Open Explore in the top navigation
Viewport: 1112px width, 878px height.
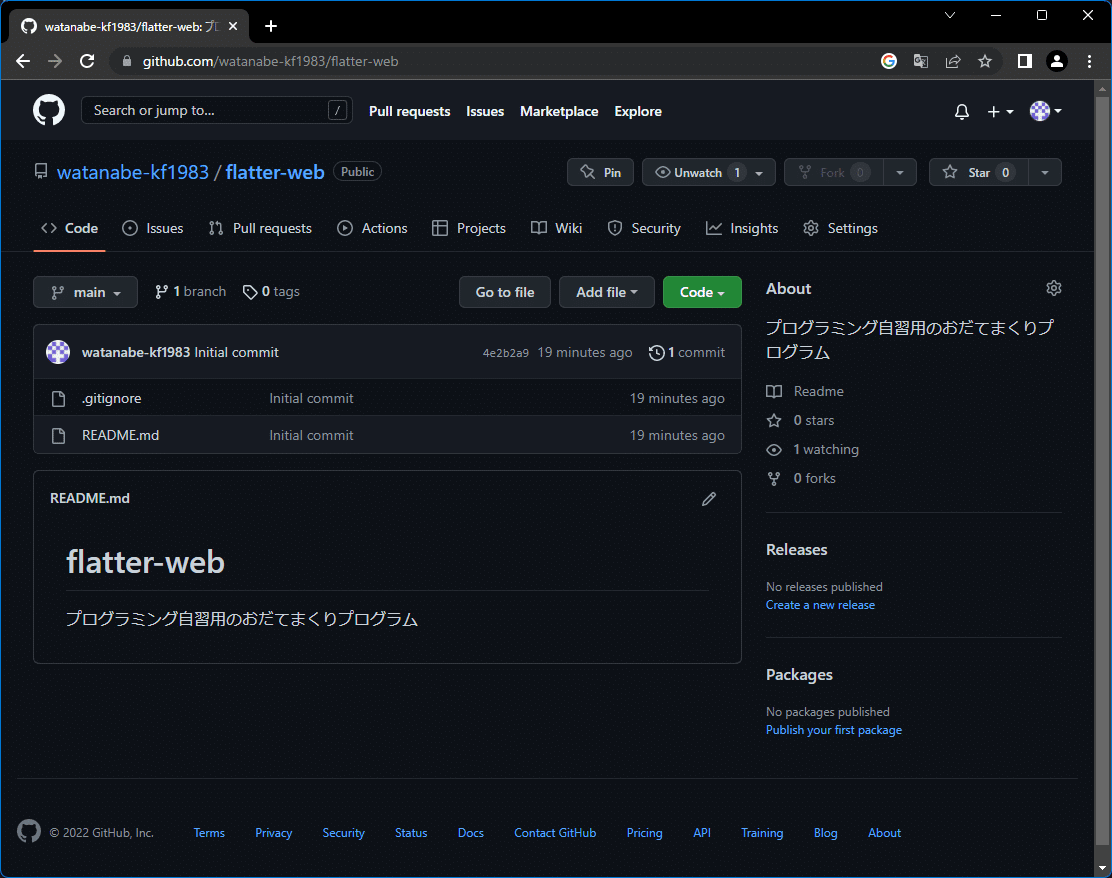click(x=638, y=111)
